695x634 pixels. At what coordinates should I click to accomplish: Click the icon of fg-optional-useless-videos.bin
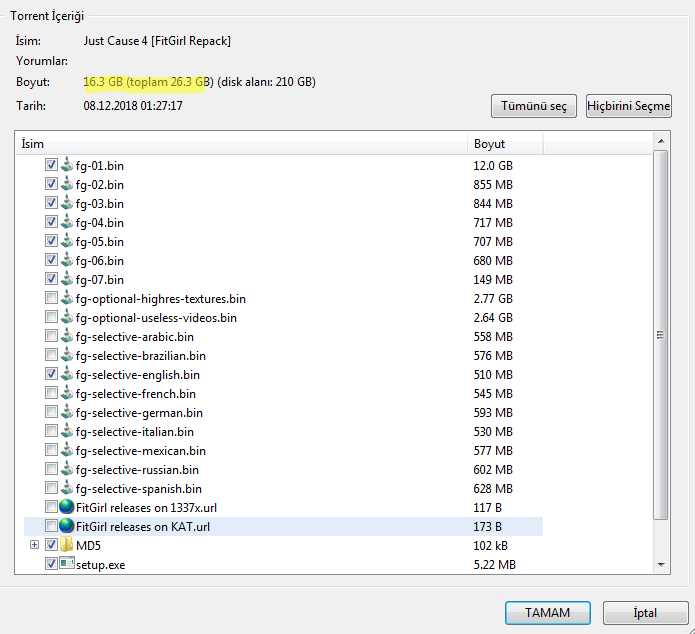(67, 317)
